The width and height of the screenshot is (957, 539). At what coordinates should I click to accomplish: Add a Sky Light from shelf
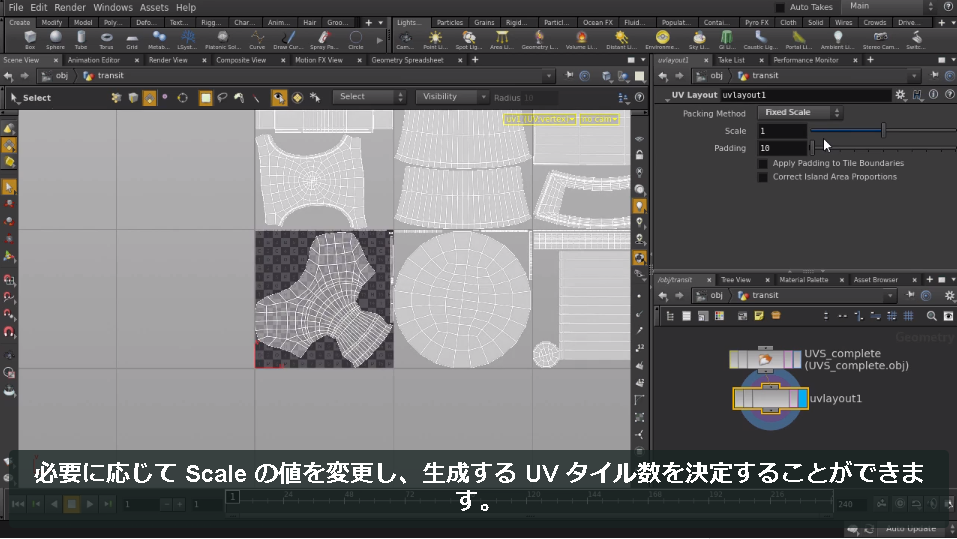[x=699, y=40]
